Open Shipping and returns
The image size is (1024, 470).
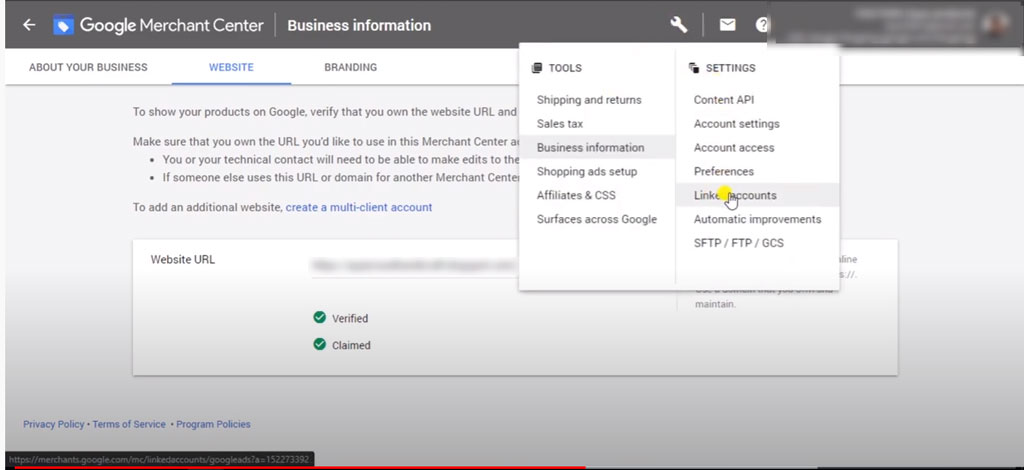[x=589, y=100]
